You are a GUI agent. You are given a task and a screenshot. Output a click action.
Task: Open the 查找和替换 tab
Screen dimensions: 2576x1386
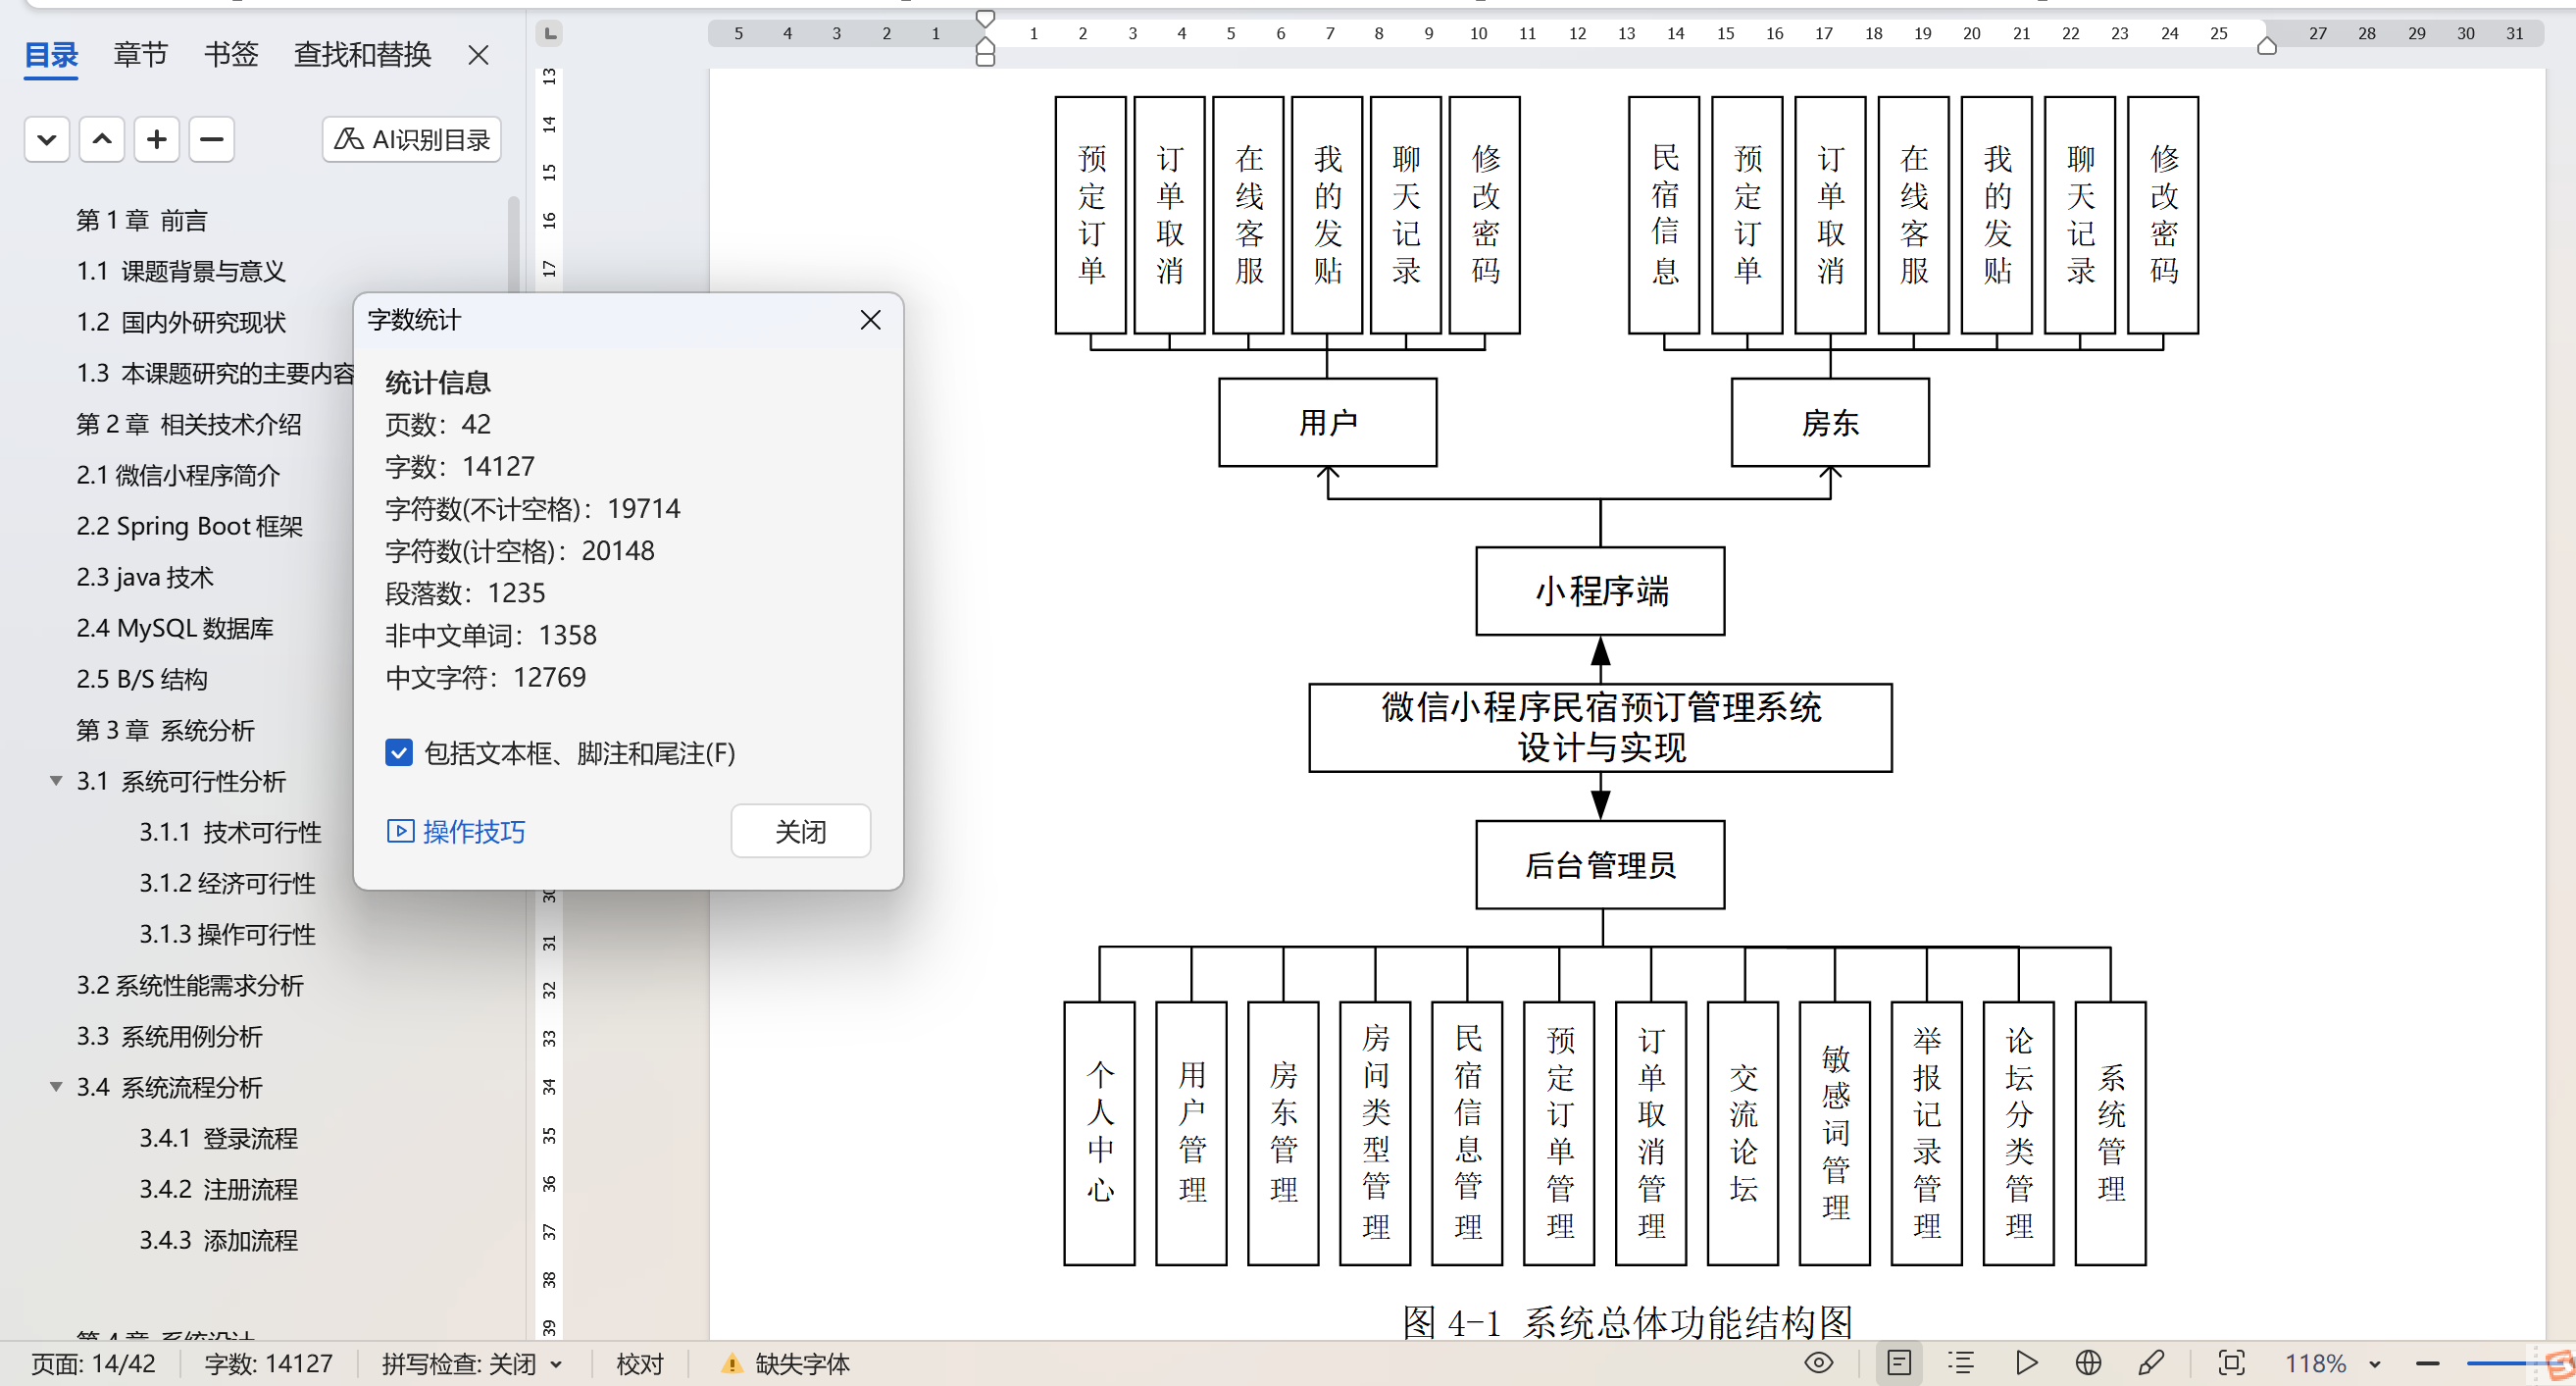[x=362, y=54]
